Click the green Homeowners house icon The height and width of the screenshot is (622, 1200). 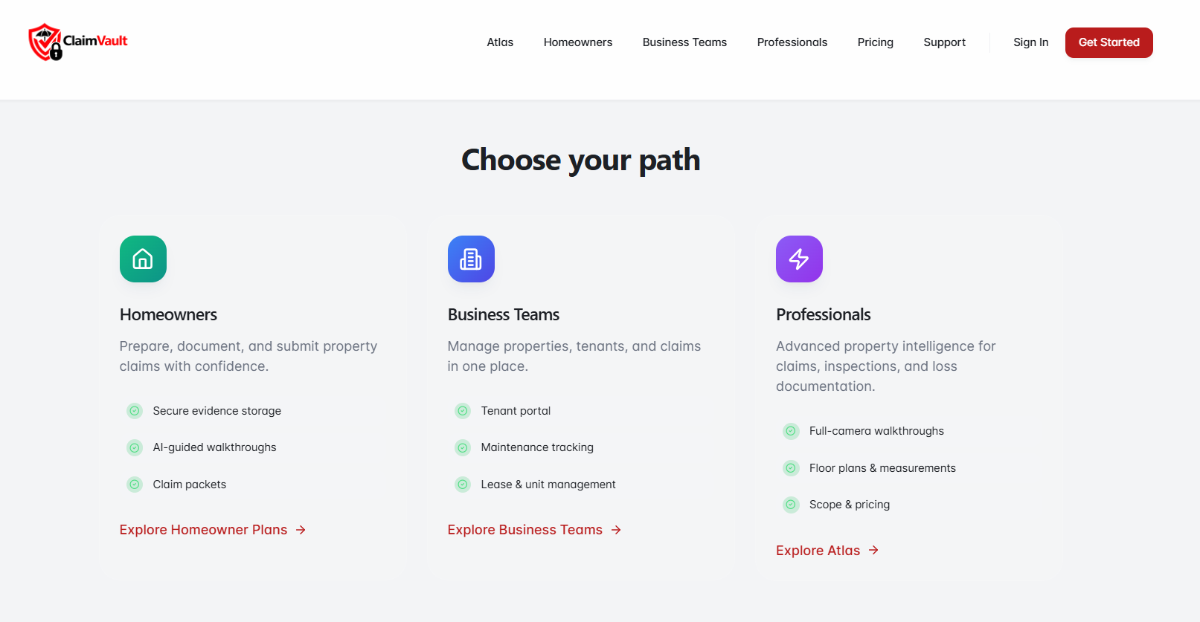click(143, 259)
